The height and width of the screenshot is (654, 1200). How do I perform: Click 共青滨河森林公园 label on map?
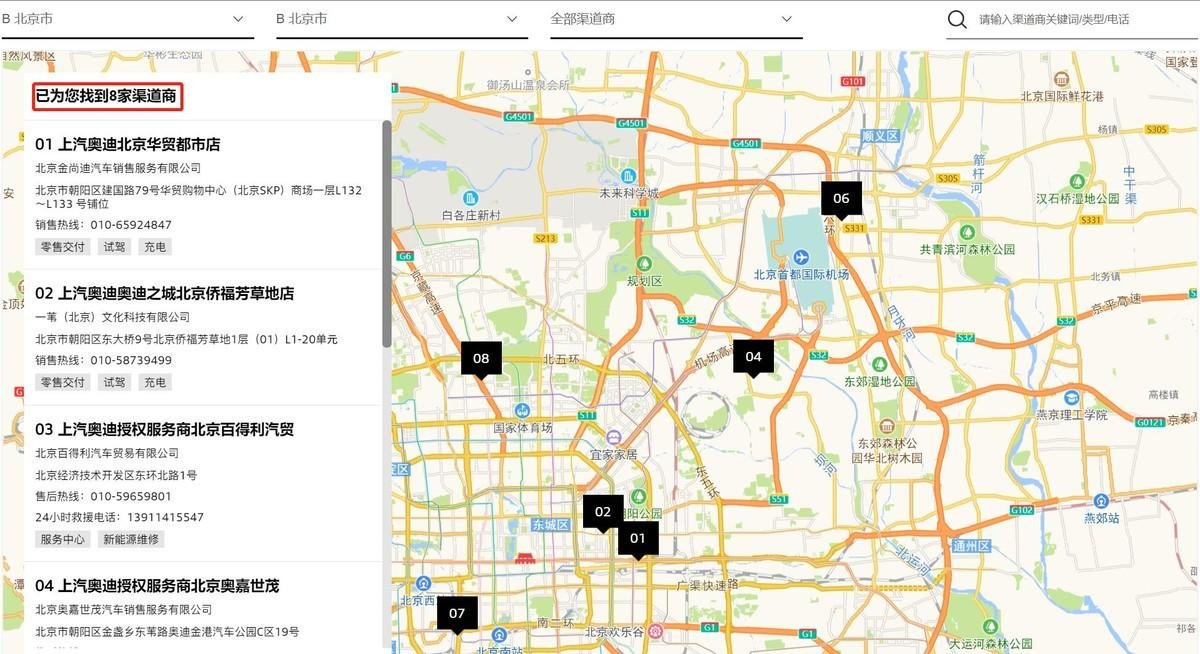coord(967,249)
